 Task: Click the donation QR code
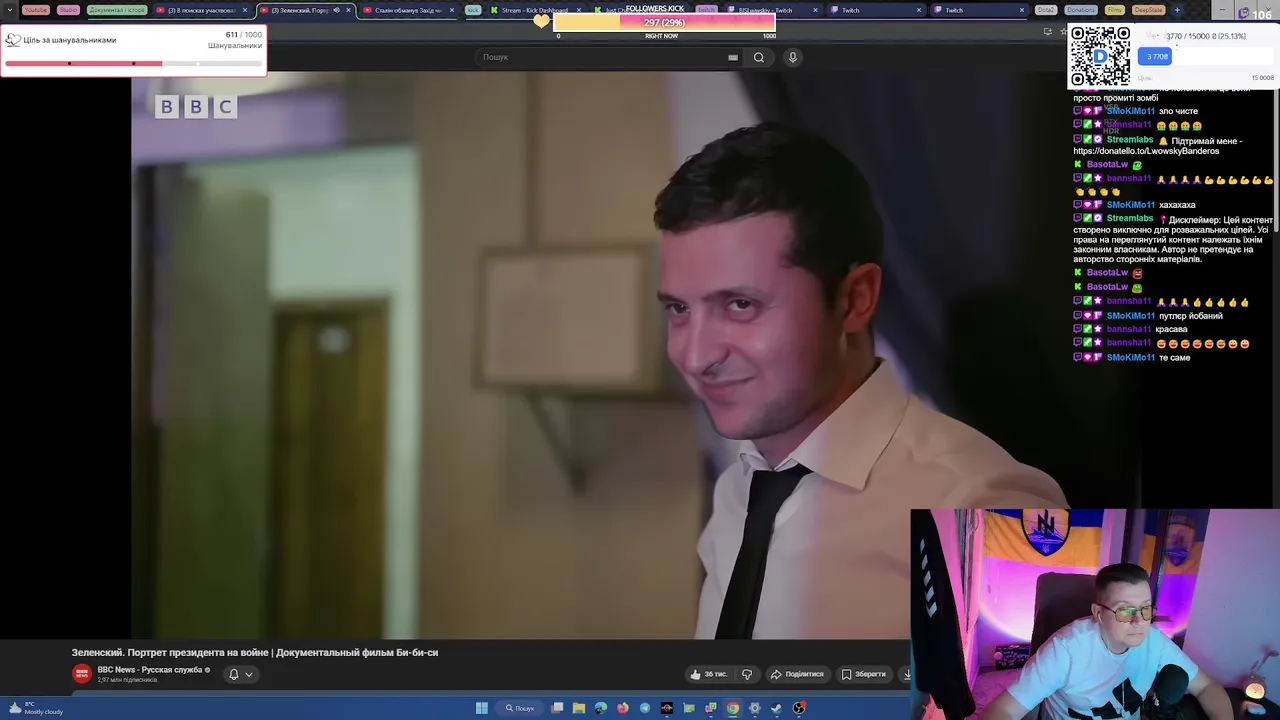(x=1101, y=56)
